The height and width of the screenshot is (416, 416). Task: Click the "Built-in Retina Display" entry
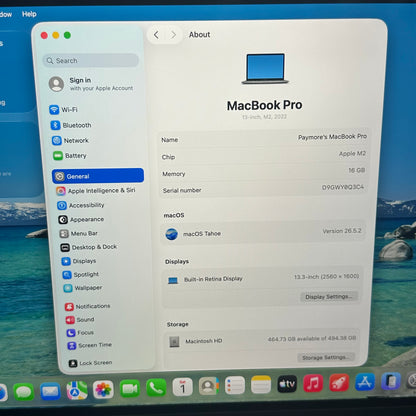click(213, 279)
